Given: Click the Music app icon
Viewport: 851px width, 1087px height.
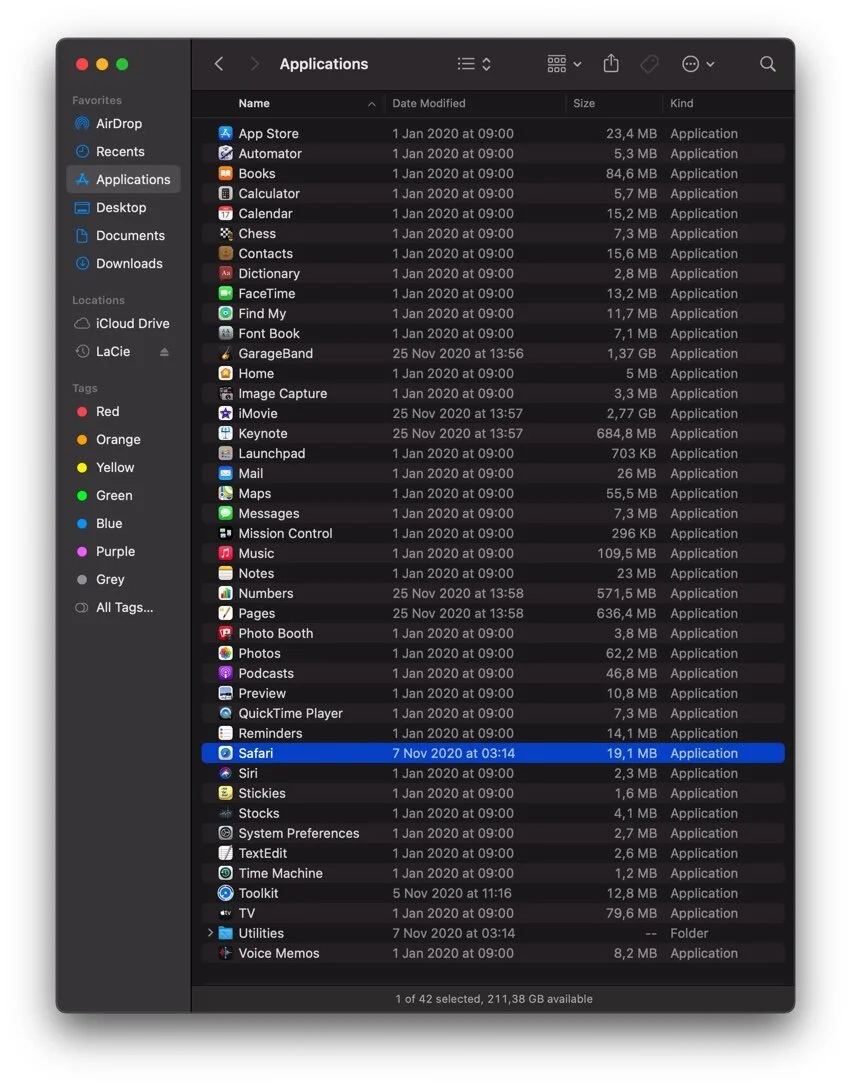Looking at the screenshot, I should (225, 553).
